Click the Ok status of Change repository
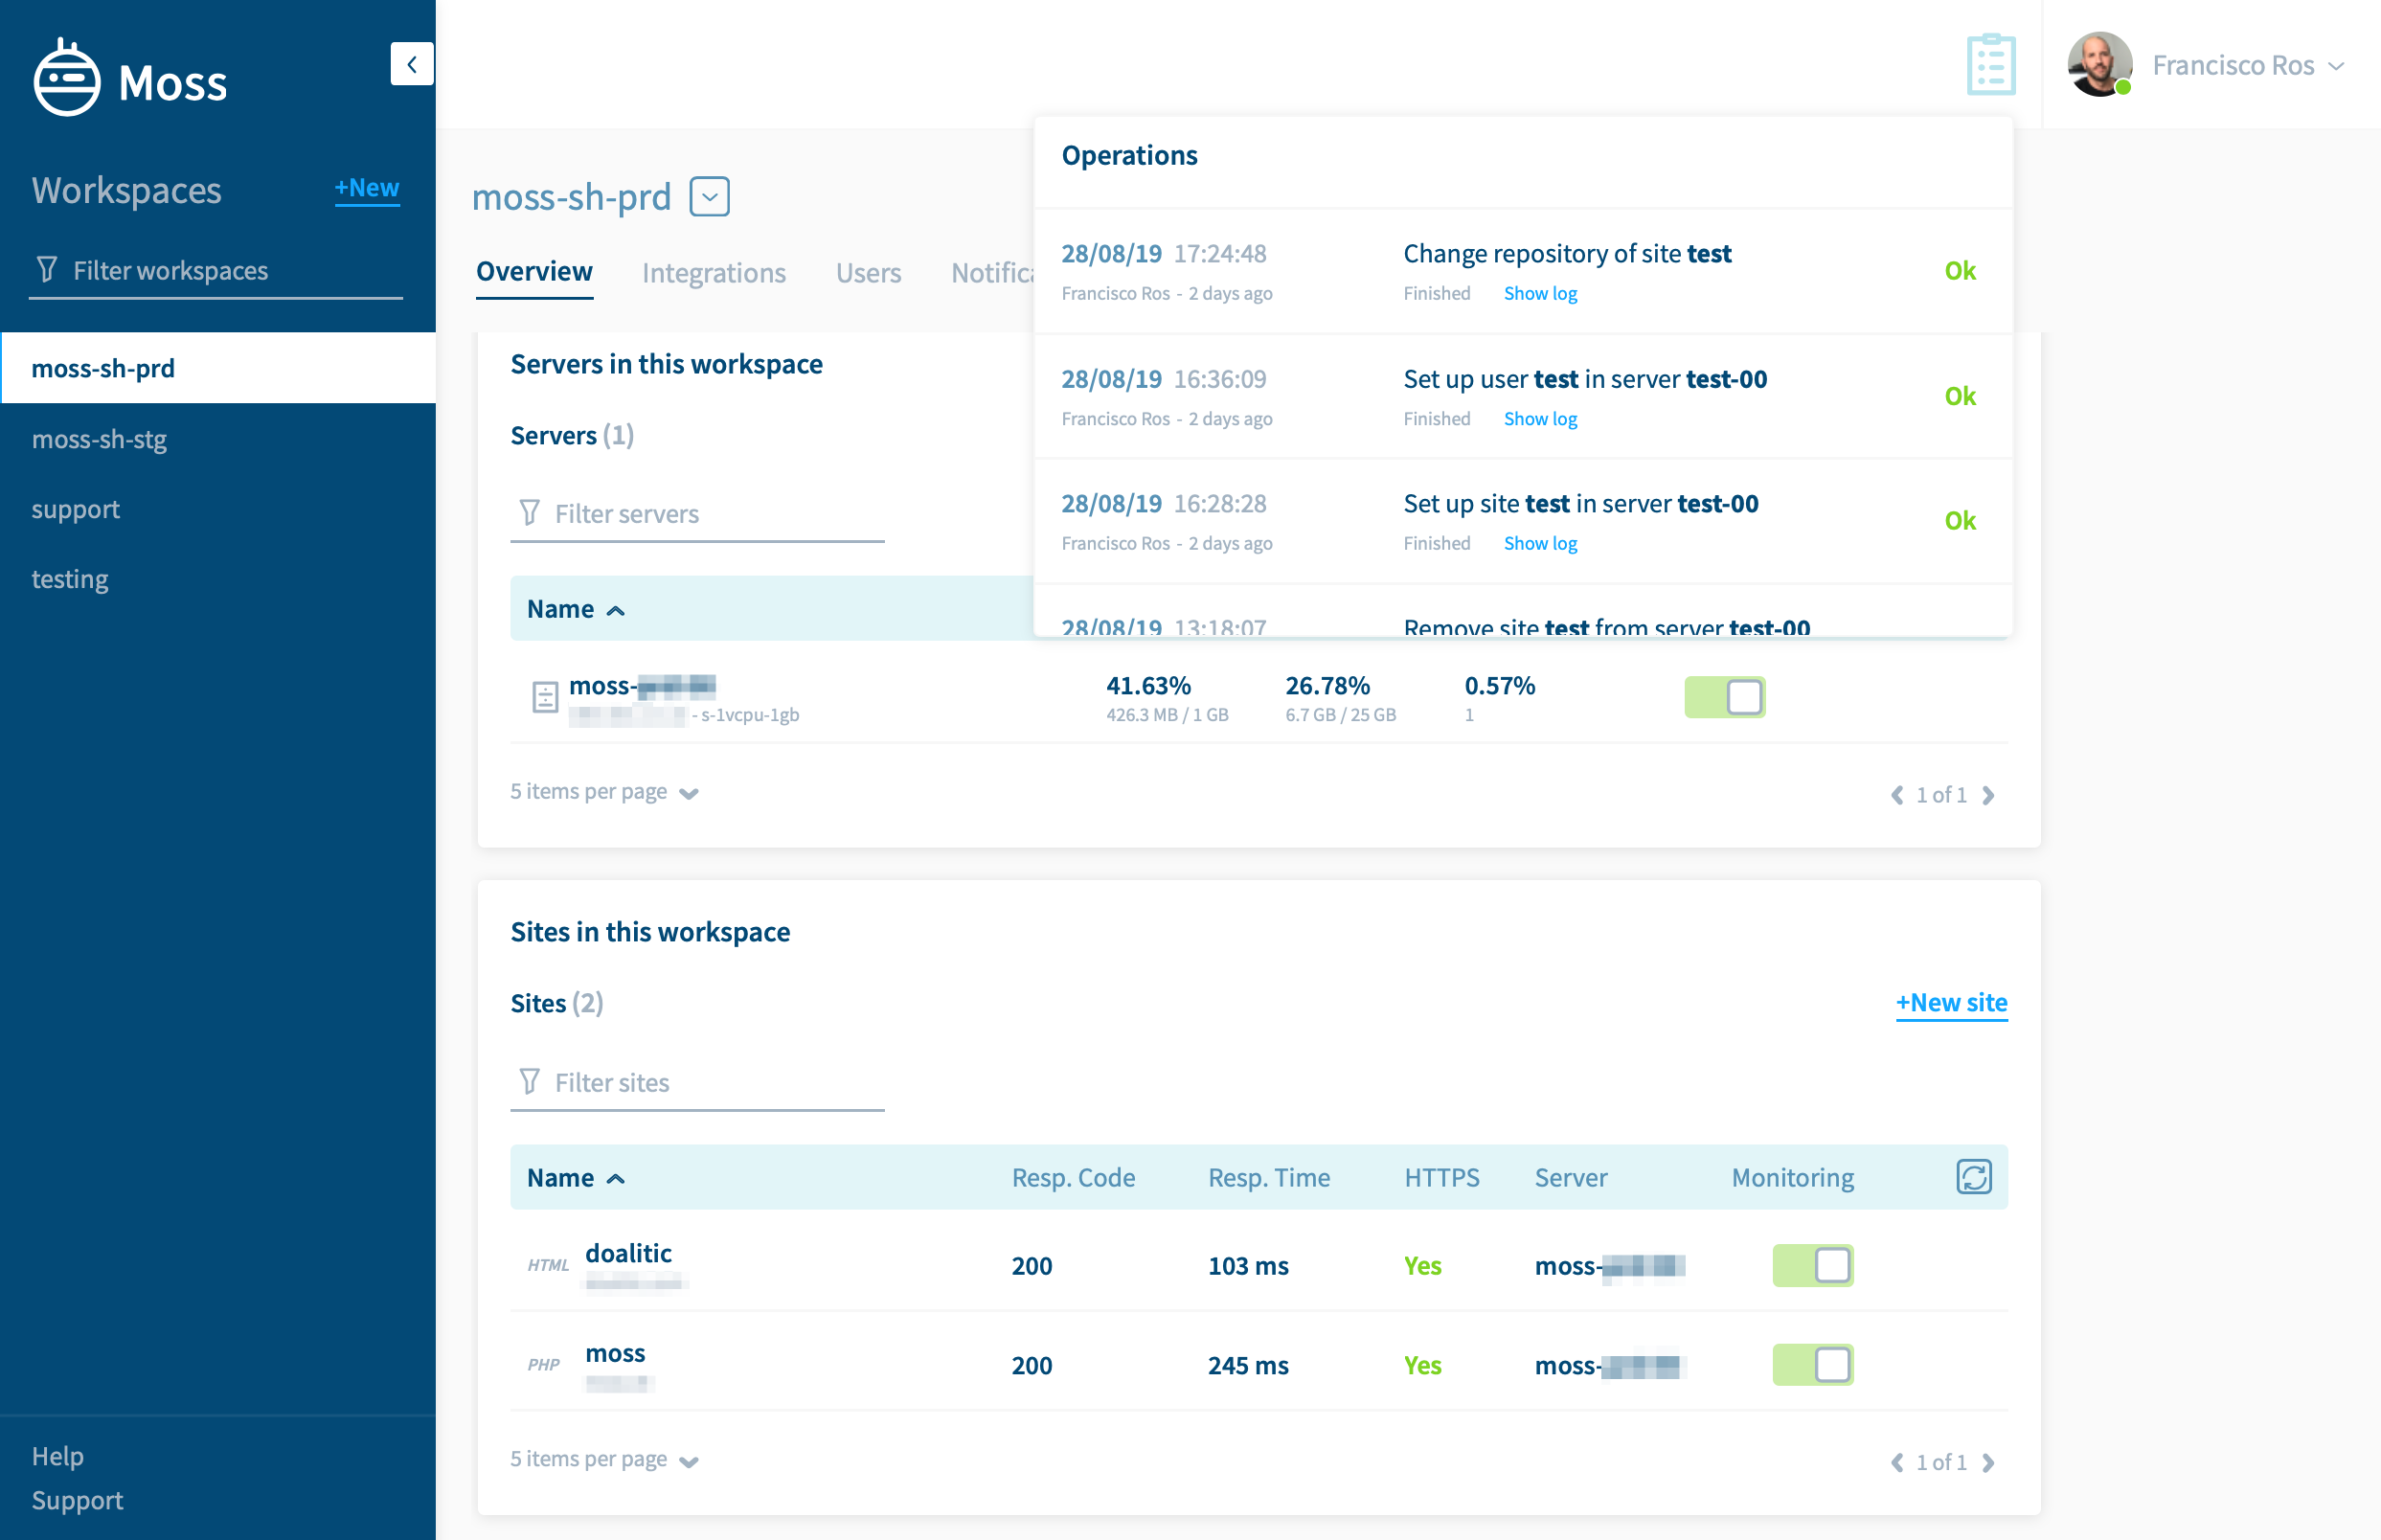Image resolution: width=2381 pixels, height=1540 pixels. pyautogui.click(x=1960, y=271)
